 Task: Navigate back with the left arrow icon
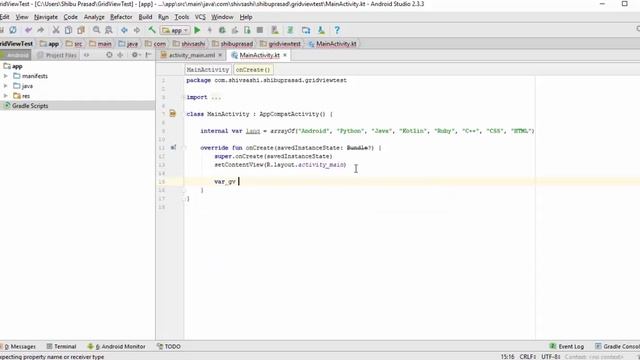pyautogui.click(x=124, y=30)
